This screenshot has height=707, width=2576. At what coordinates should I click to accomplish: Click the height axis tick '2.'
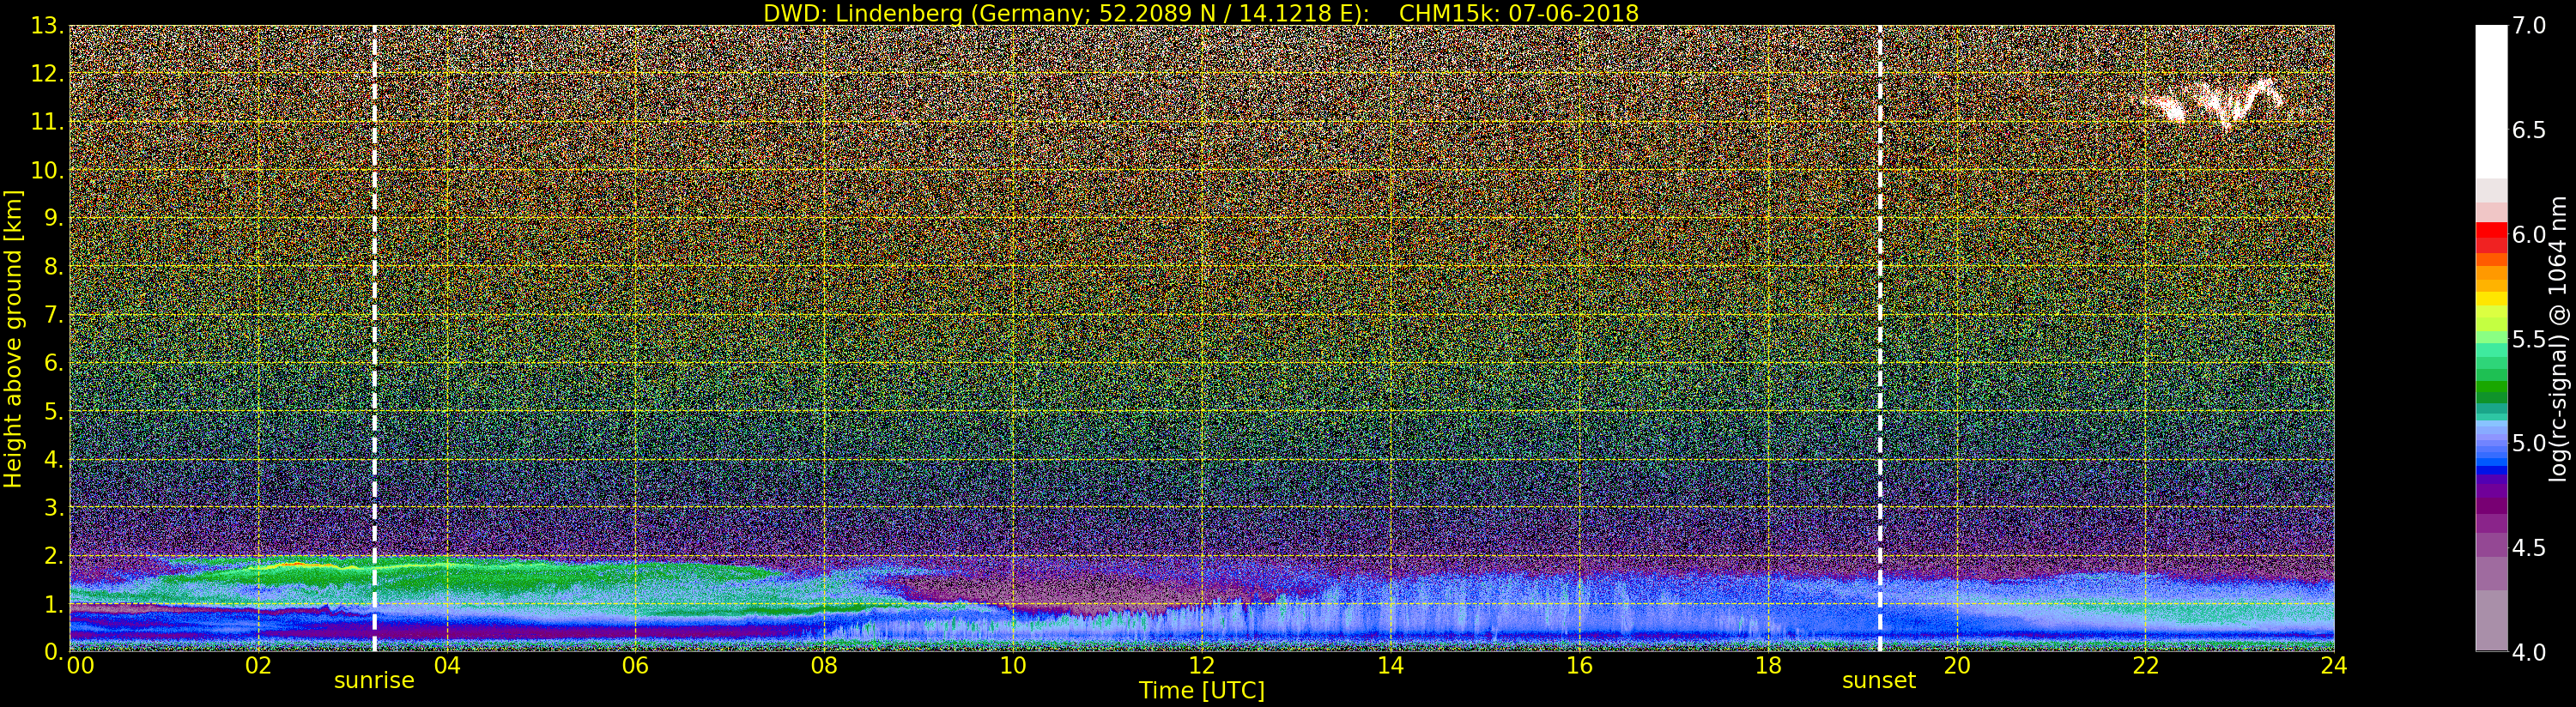click(54, 555)
